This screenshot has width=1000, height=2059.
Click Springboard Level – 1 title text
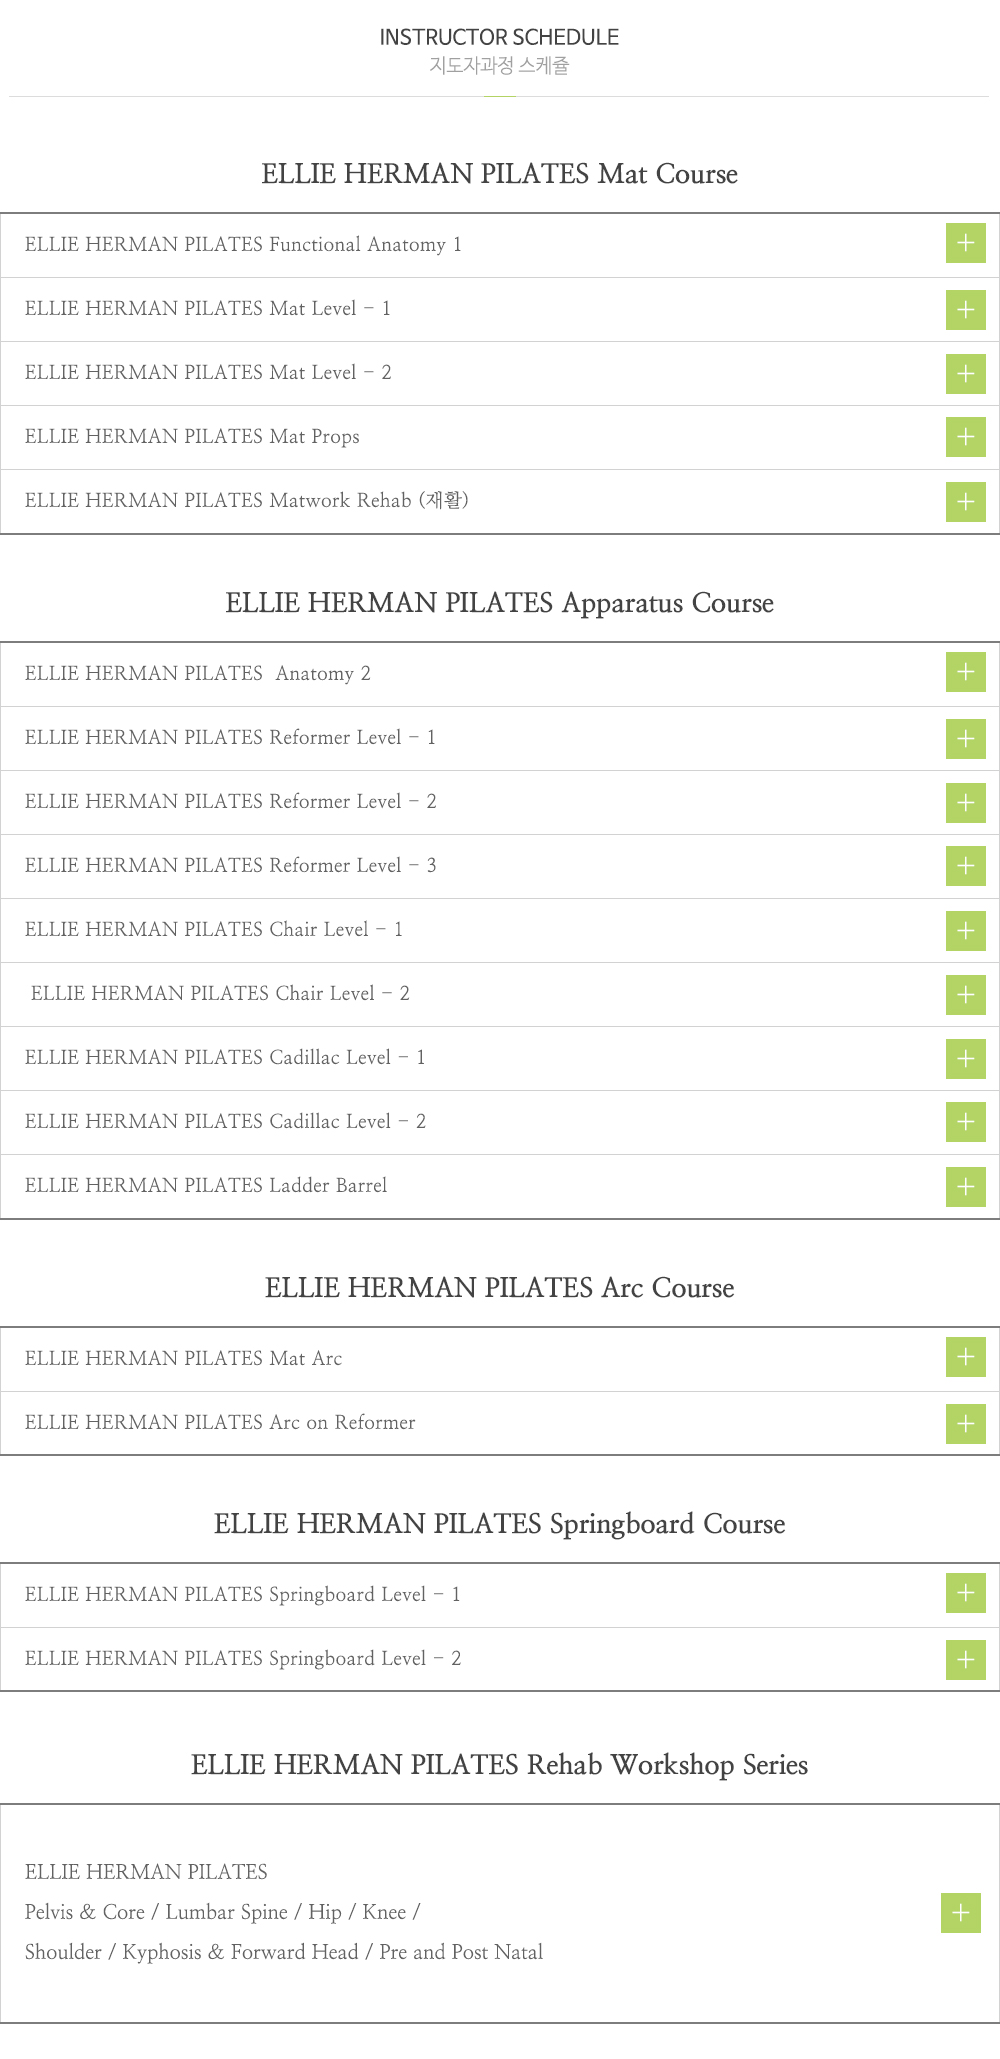[x=243, y=1594]
